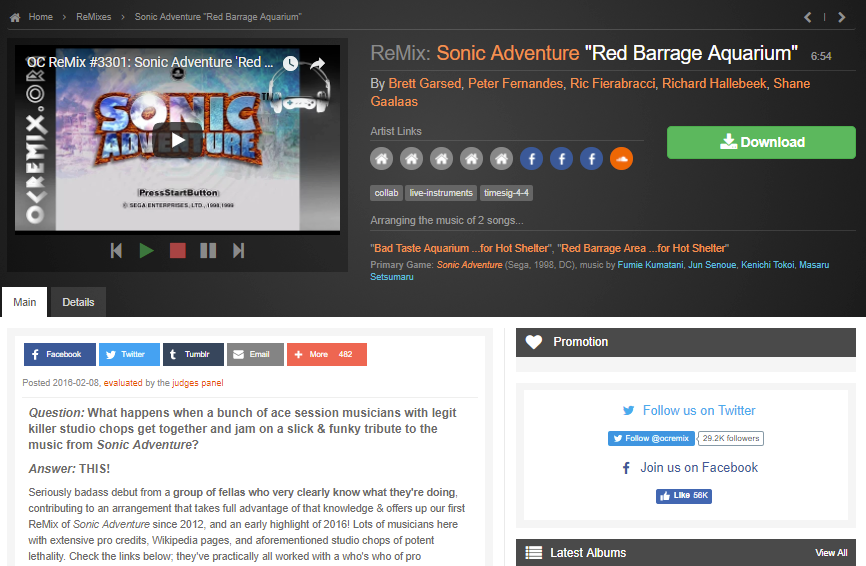The width and height of the screenshot is (866, 566).
Task: Open primary game Sonic Adventure link
Action: (x=469, y=265)
